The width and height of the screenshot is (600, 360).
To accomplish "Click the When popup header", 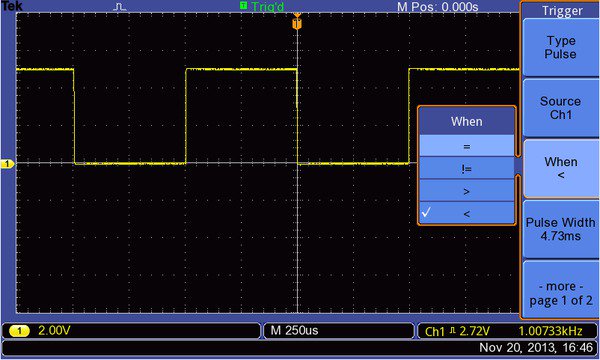I will click(x=466, y=121).
